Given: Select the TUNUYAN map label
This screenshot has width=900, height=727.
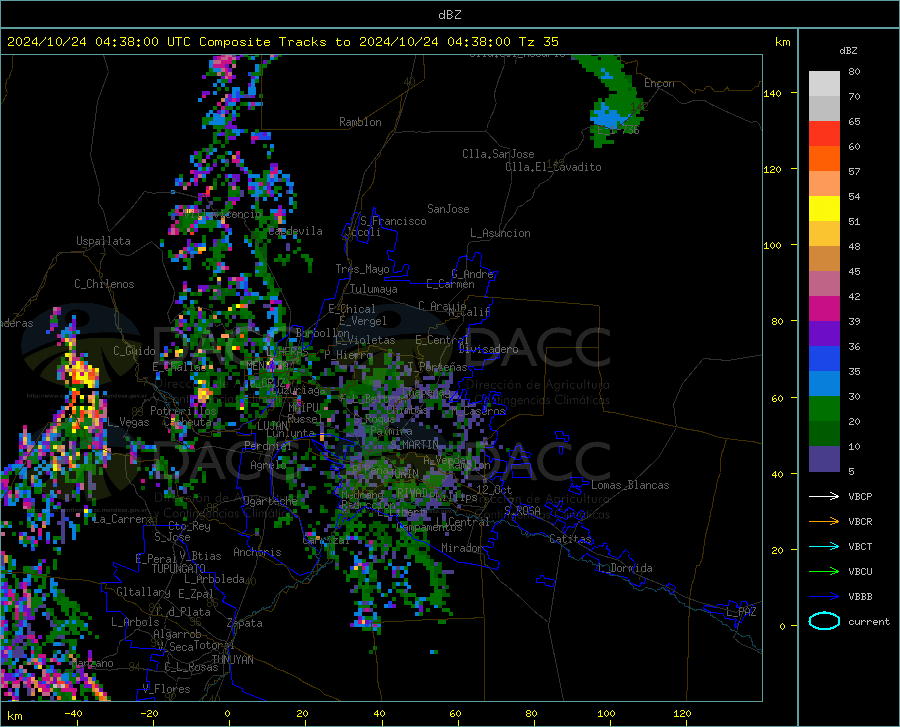Looking at the screenshot, I should tap(232, 660).
